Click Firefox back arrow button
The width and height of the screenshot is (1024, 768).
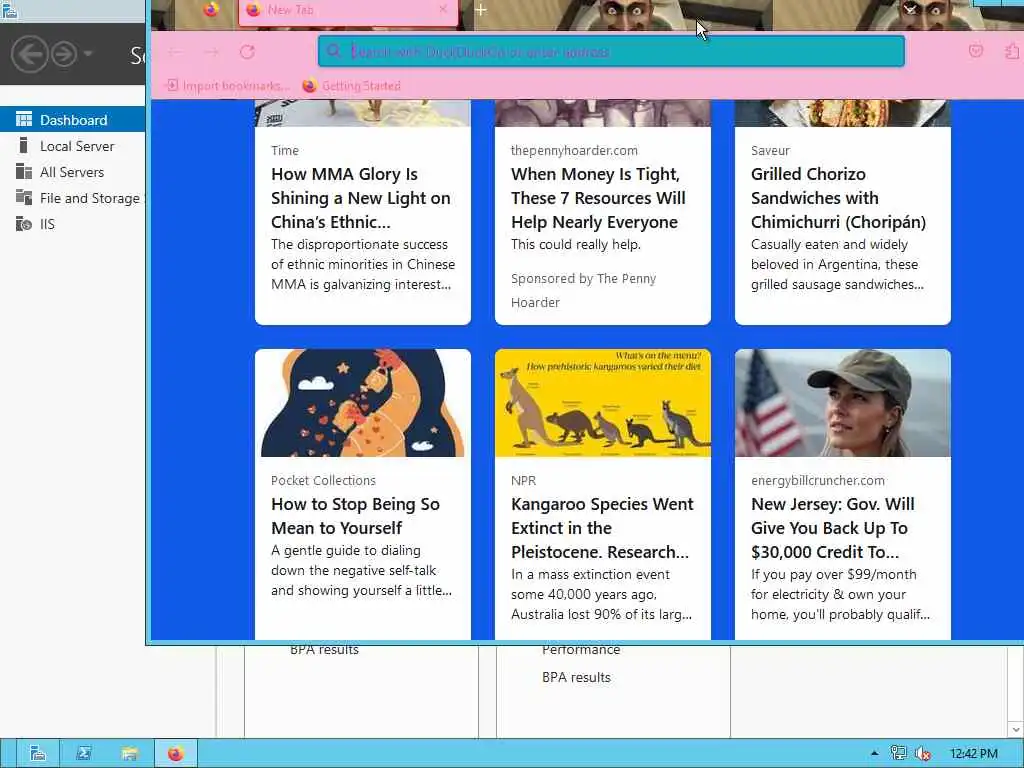point(175,52)
